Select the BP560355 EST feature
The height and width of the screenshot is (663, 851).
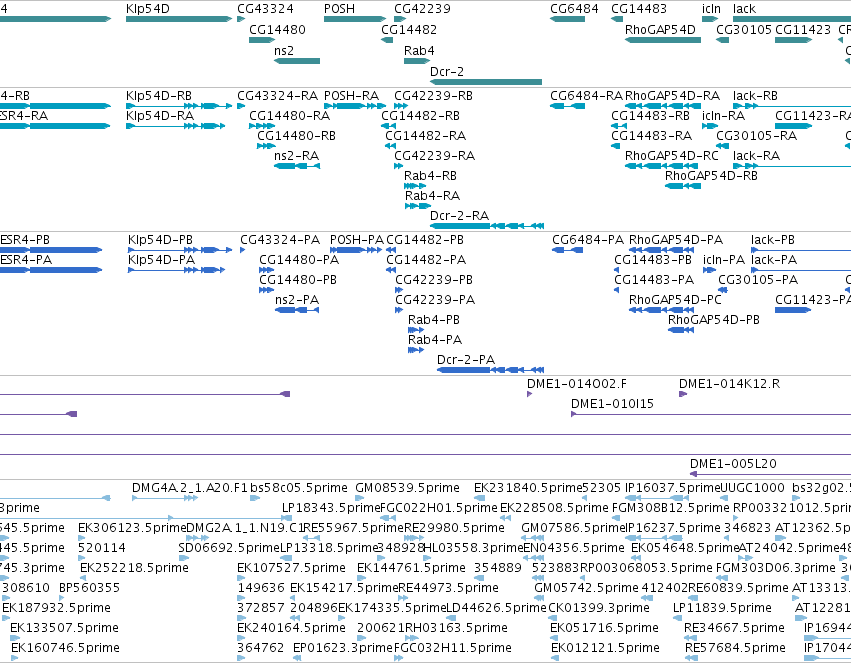pyautogui.click(x=61, y=597)
